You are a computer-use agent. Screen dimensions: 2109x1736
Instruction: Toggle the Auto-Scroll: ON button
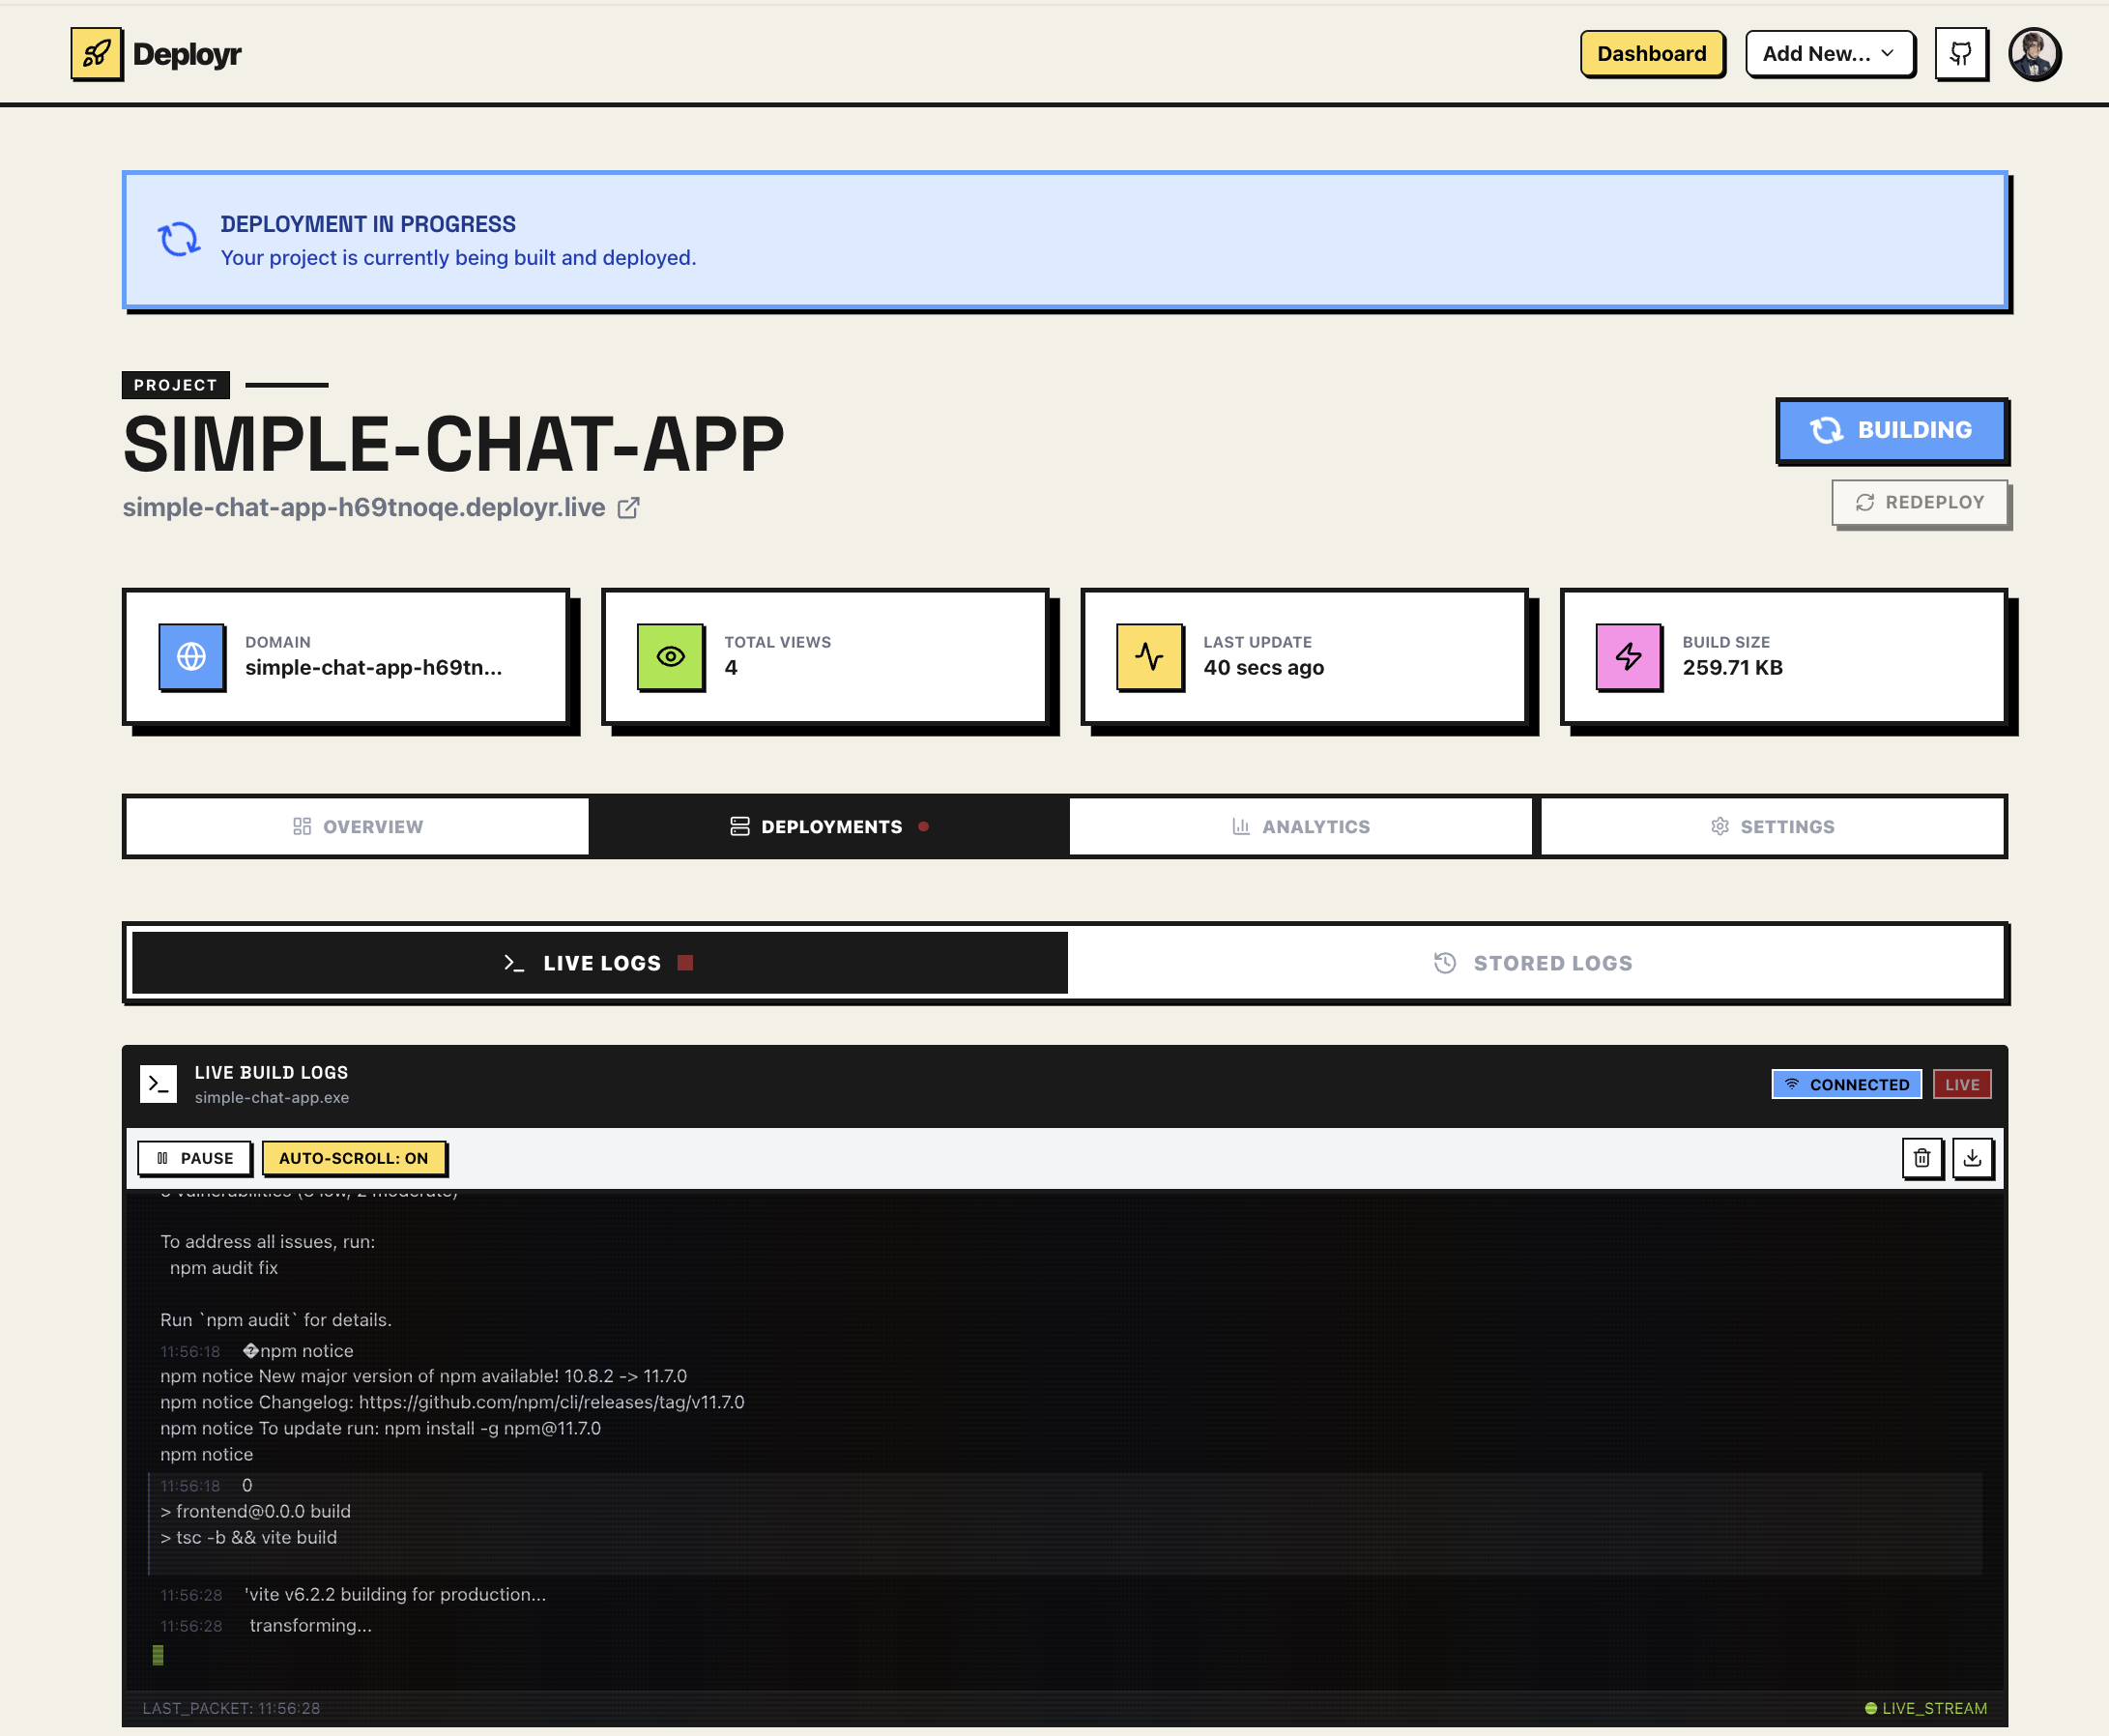pyautogui.click(x=353, y=1158)
